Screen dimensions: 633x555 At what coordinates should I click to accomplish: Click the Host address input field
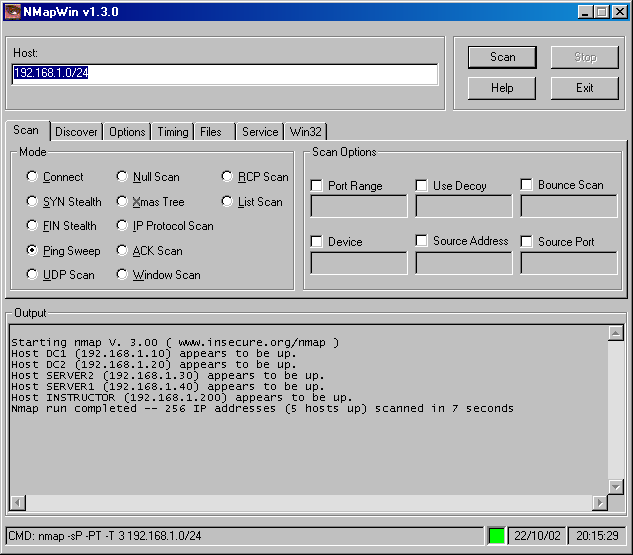pos(225,74)
